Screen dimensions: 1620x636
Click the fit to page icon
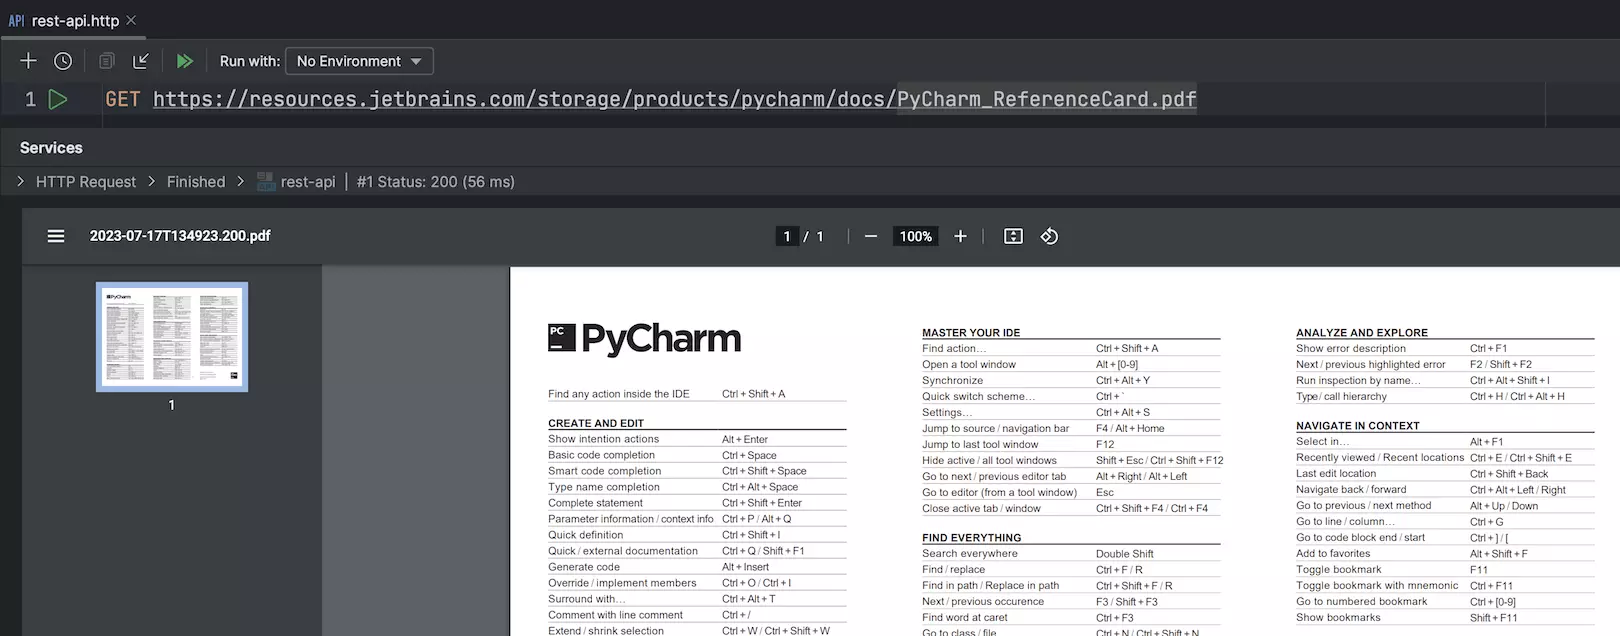click(x=1013, y=236)
